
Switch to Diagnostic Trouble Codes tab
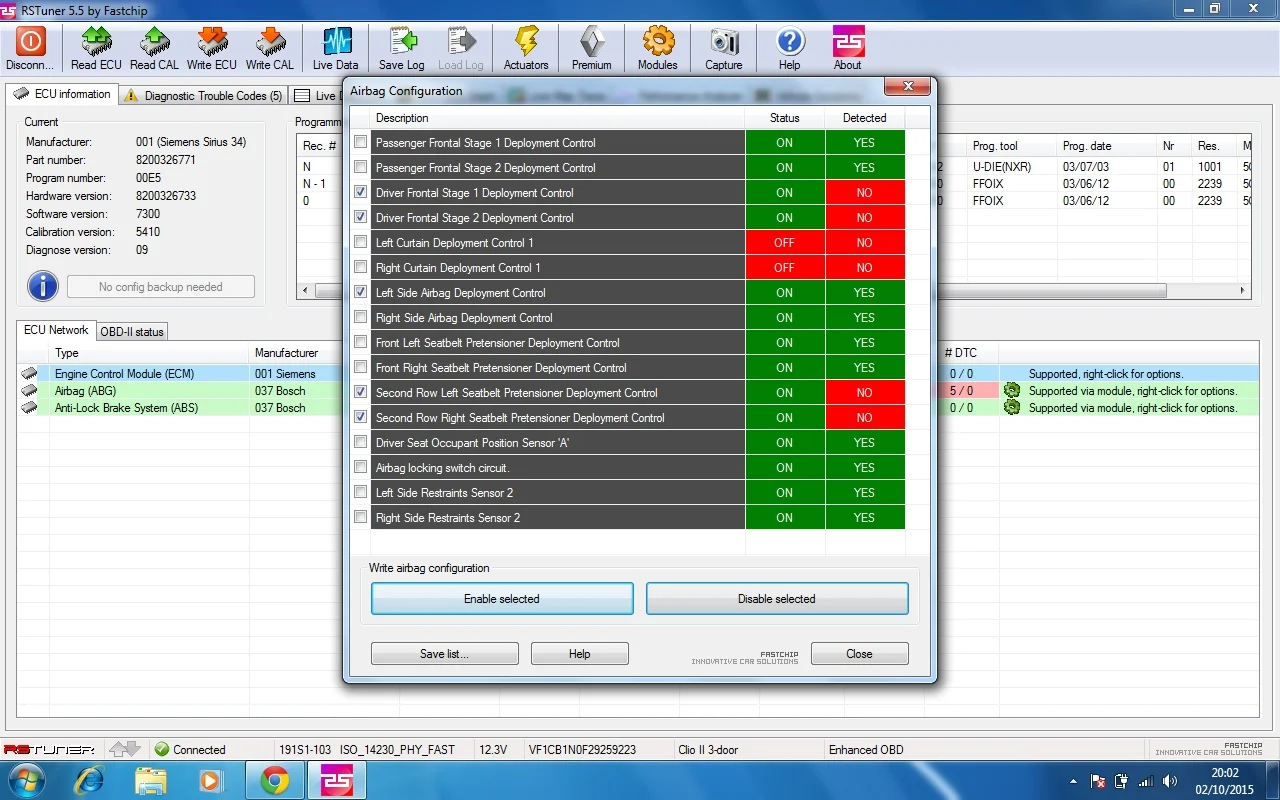pyautogui.click(x=203, y=96)
